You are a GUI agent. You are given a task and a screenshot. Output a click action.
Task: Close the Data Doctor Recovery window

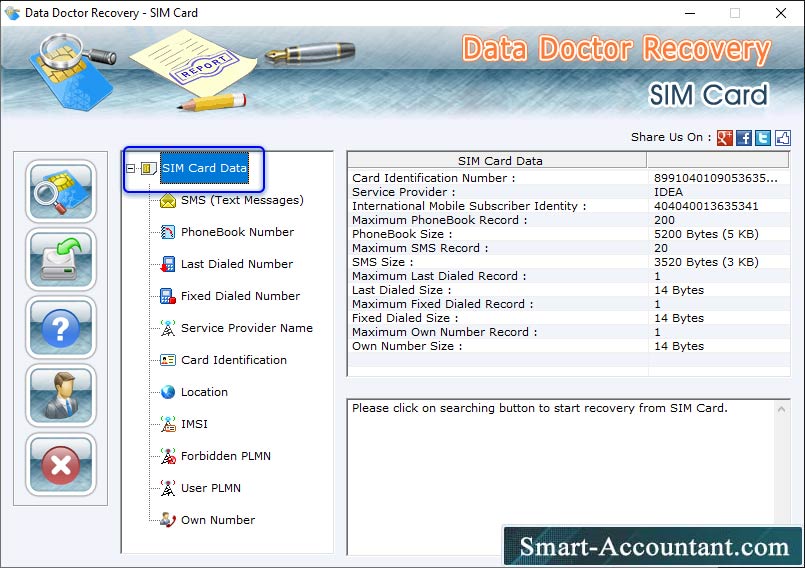[780, 13]
